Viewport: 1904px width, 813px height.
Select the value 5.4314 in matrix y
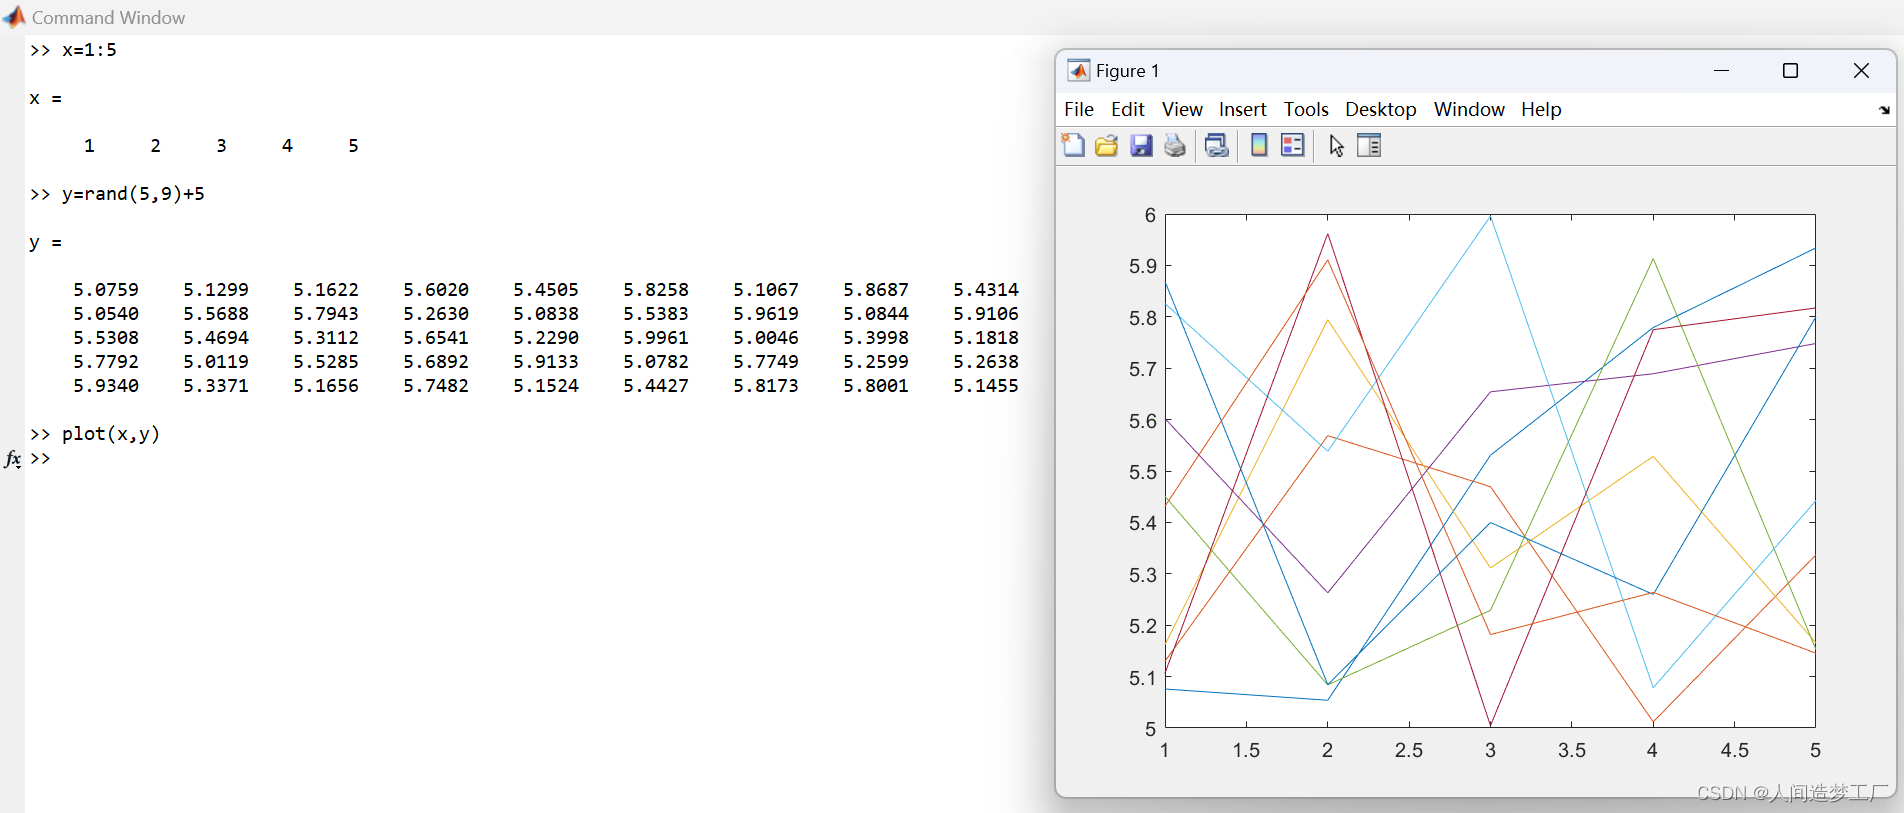(986, 290)
